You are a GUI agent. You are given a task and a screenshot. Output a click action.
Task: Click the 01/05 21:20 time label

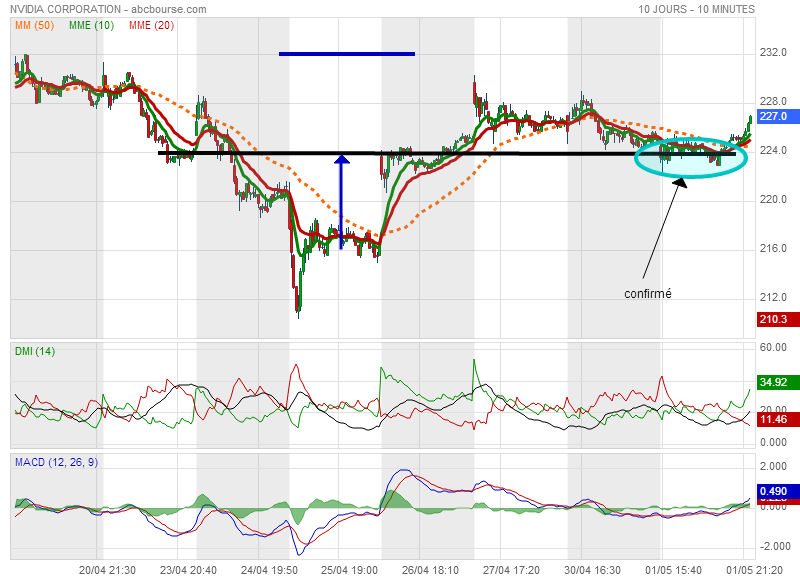(x=754, y=570)
